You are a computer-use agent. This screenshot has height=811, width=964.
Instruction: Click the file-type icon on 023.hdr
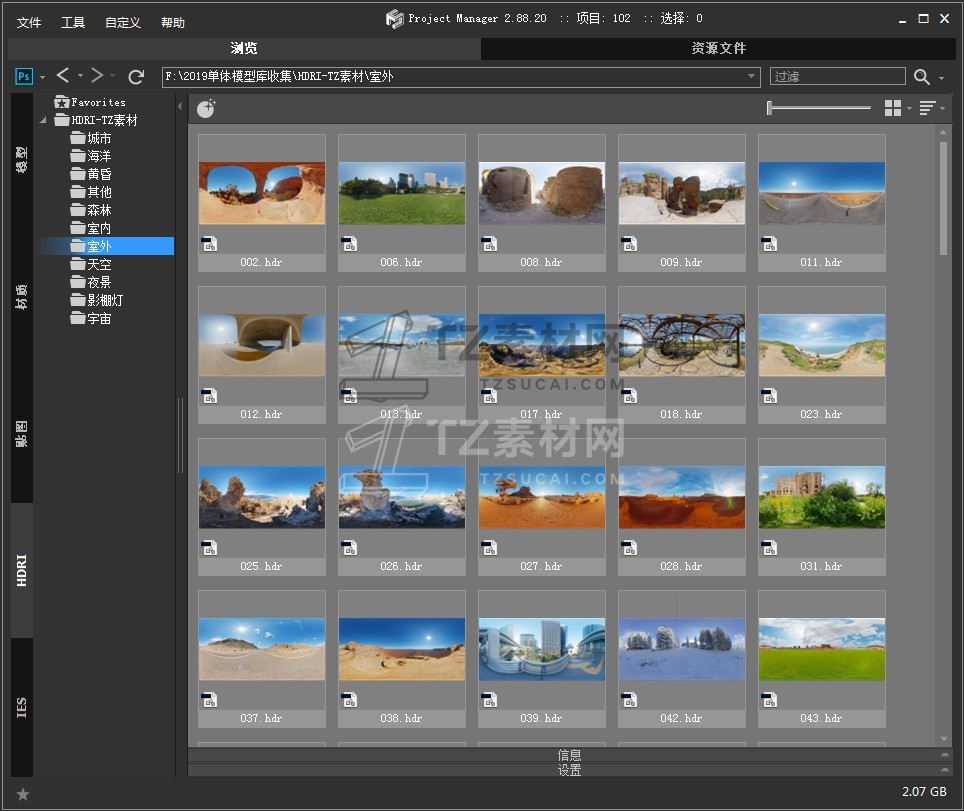click(x=770, y=396)
